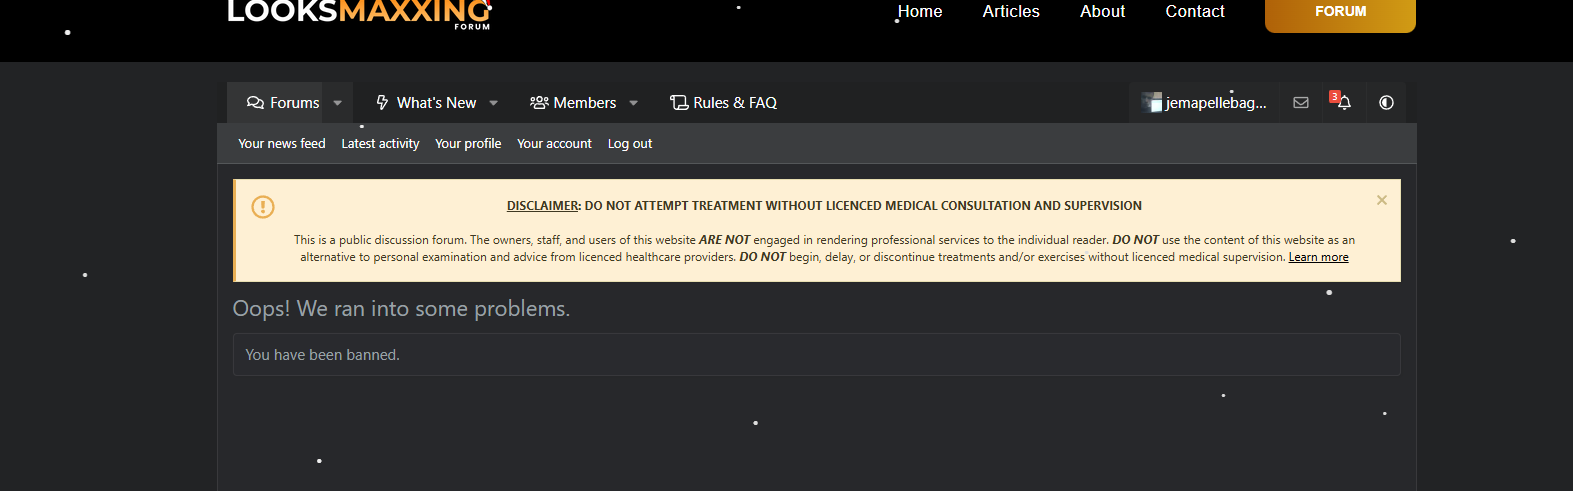Image resolution: width=1573 pixels, height=491 pixels.
Task: Open Your account settings link
Action: point(554,144)
